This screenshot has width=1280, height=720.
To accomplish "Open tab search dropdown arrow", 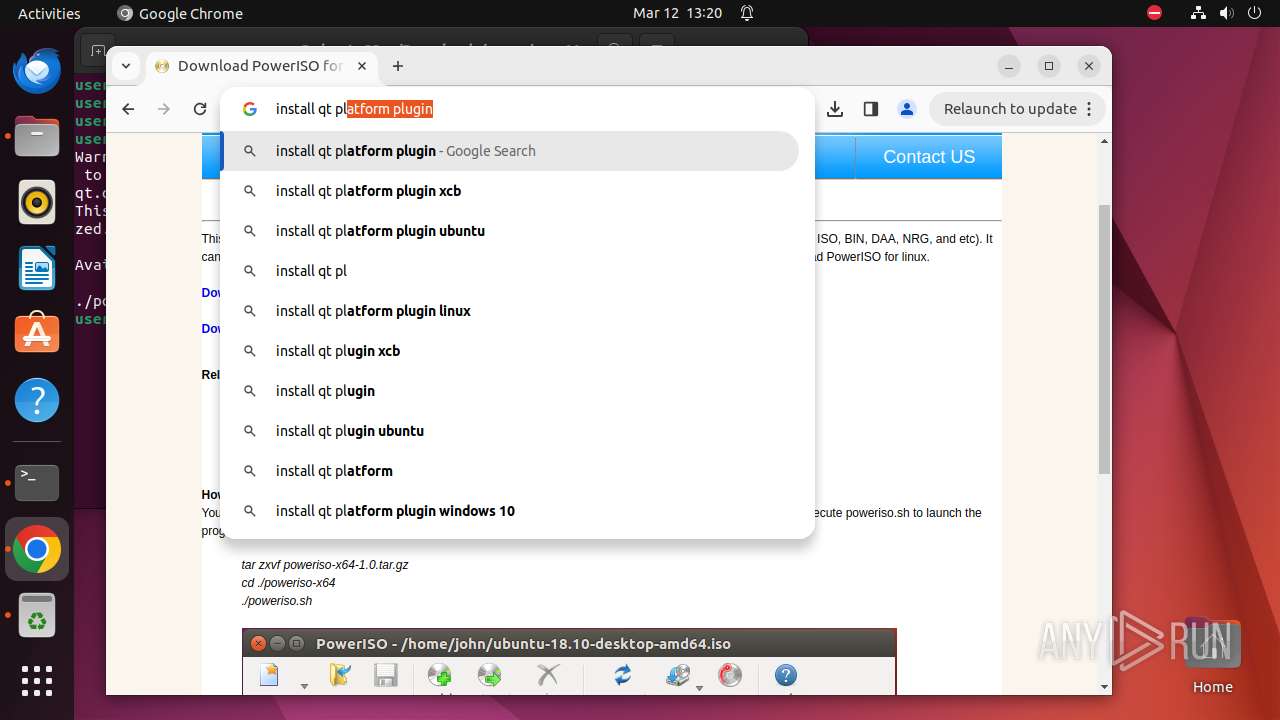I will [125, 66].
